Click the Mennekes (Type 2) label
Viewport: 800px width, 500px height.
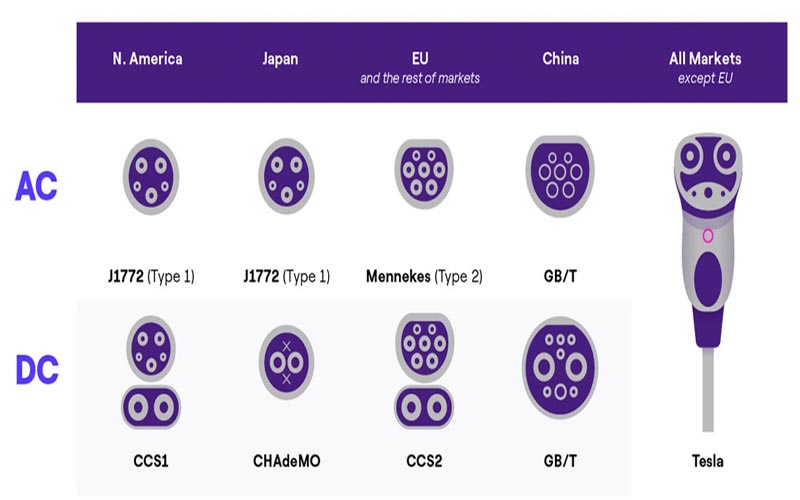pyautogui.click(x=424, y=277)
